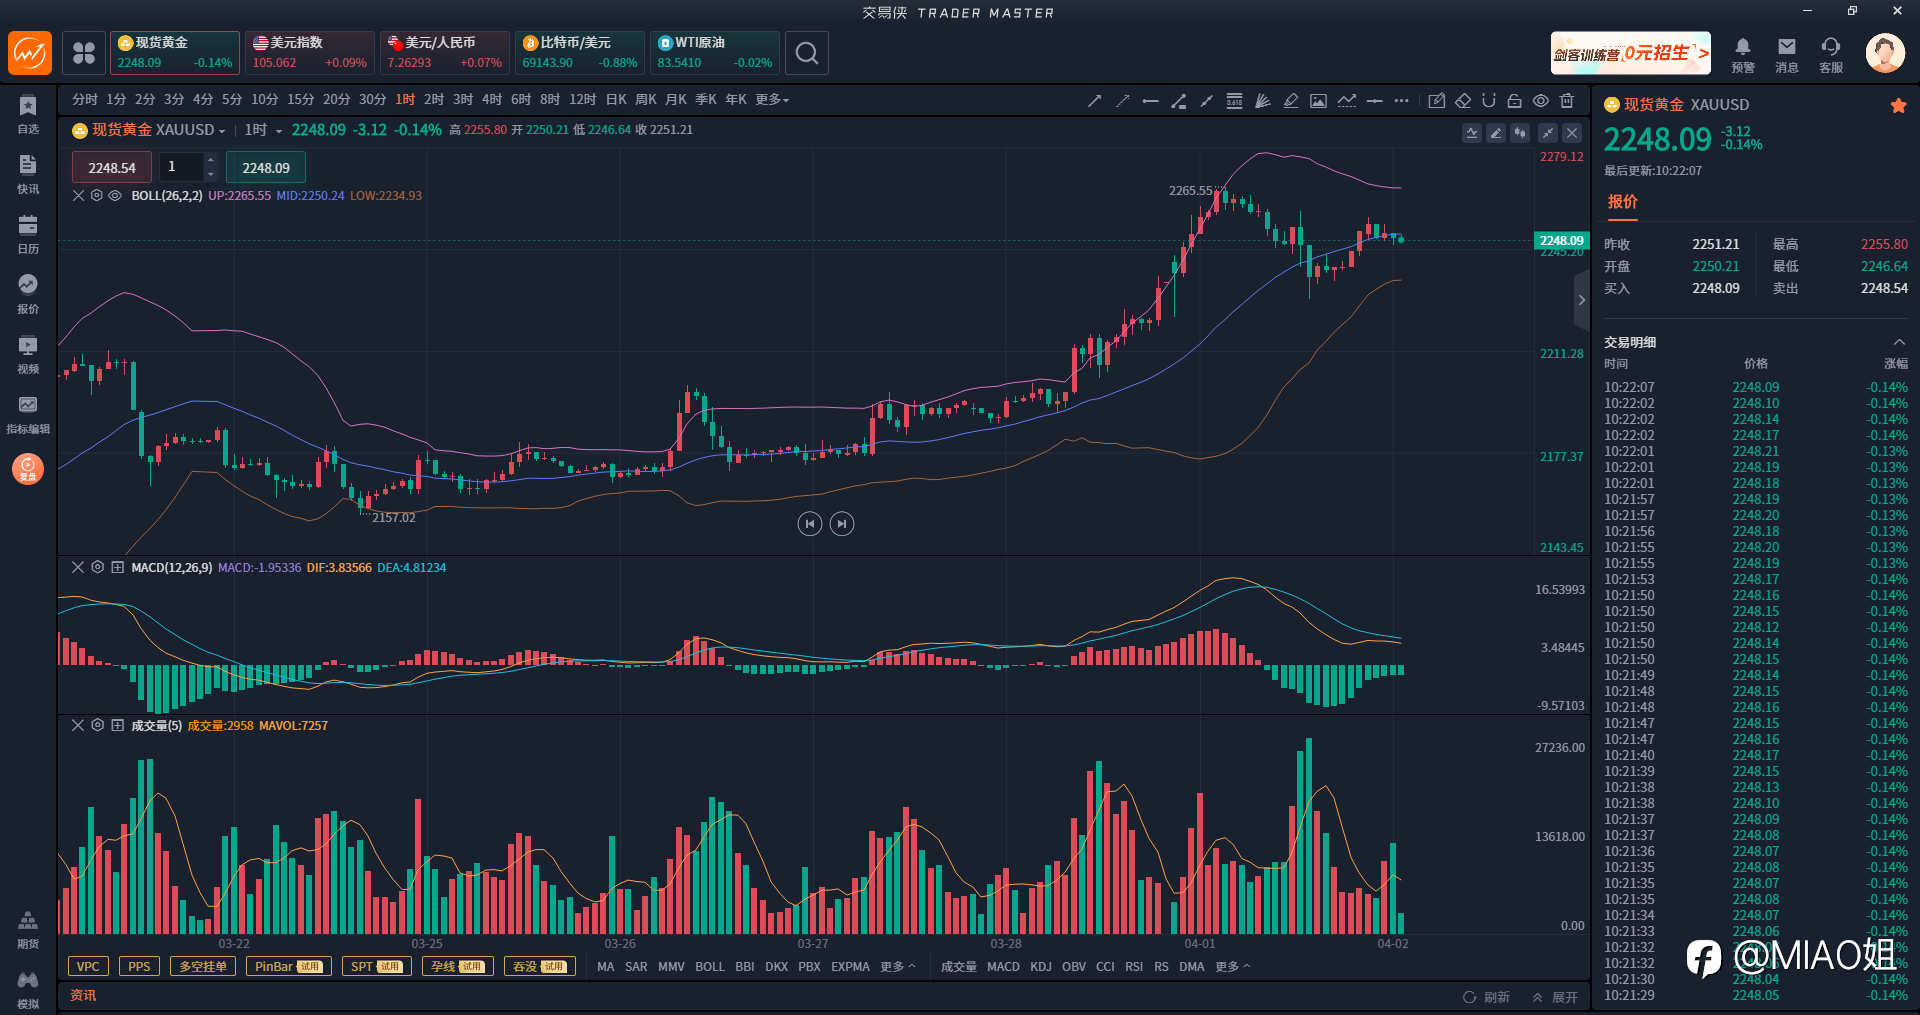Select the eraser drawing tool
The image size is (1920, 1015).
coord(1463,100)
